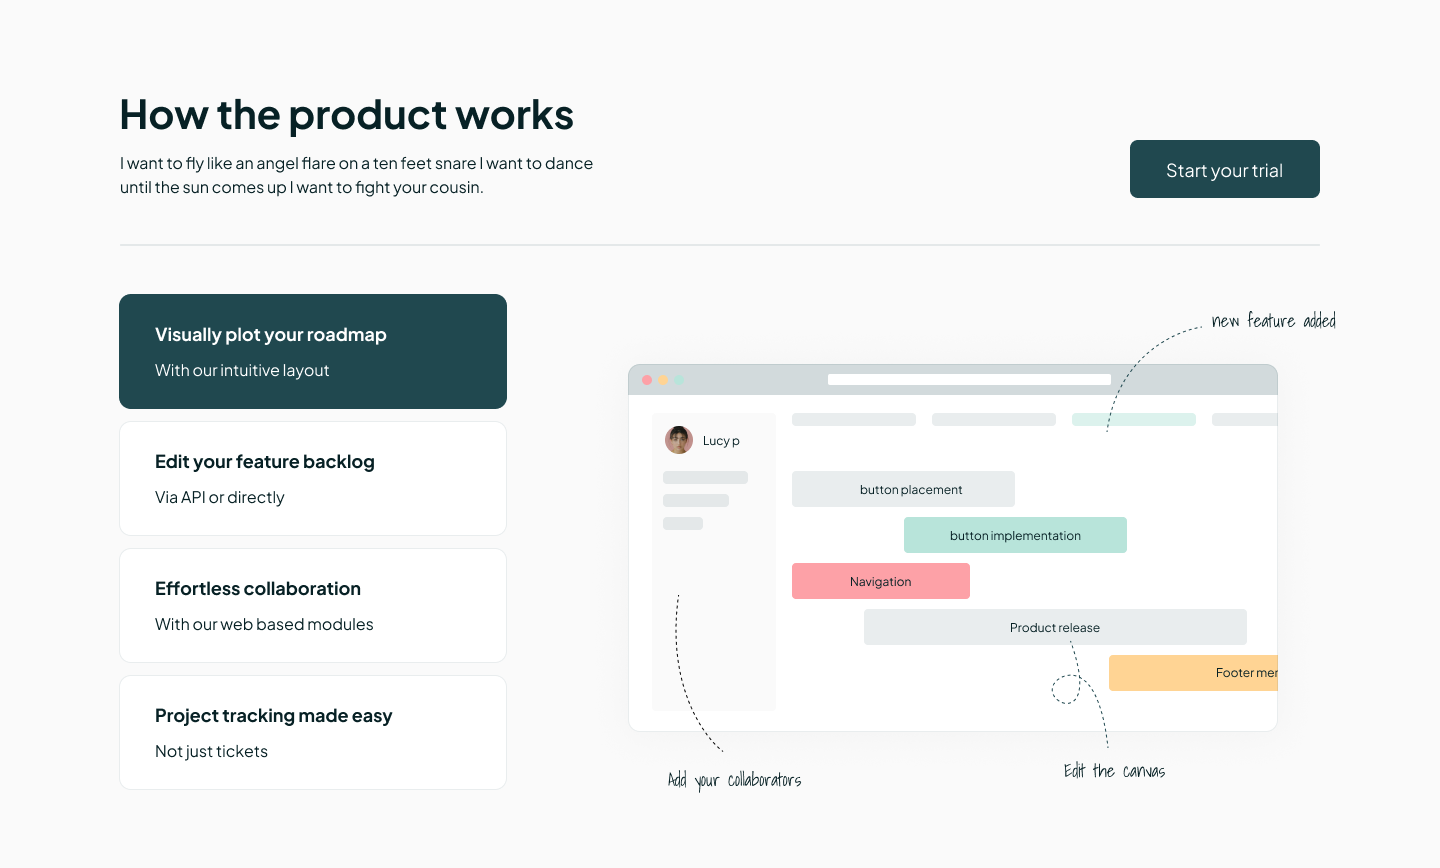Select the orange Footer menu bar

pyautogui.click(x=1193, y=673)
